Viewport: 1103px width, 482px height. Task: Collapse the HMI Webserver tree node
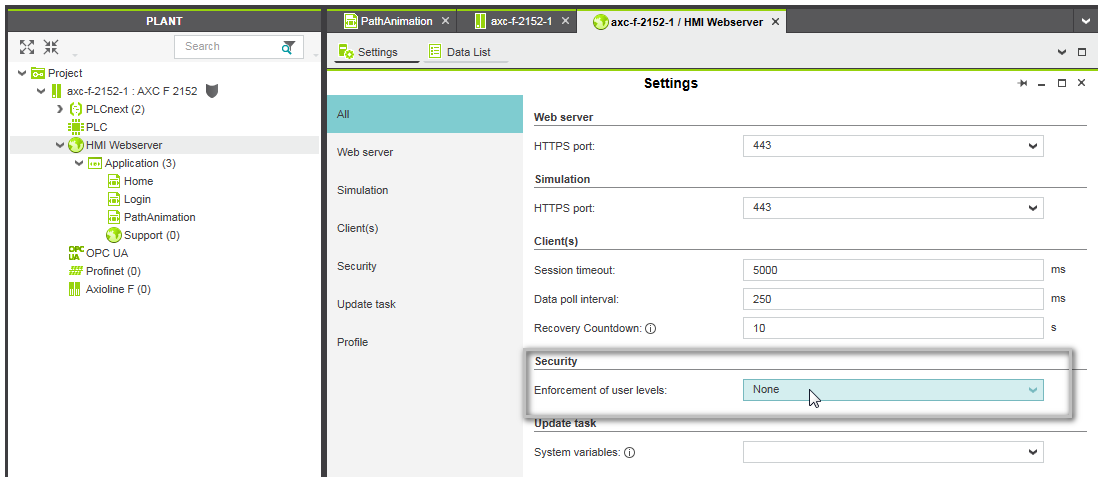pos(60,145)
